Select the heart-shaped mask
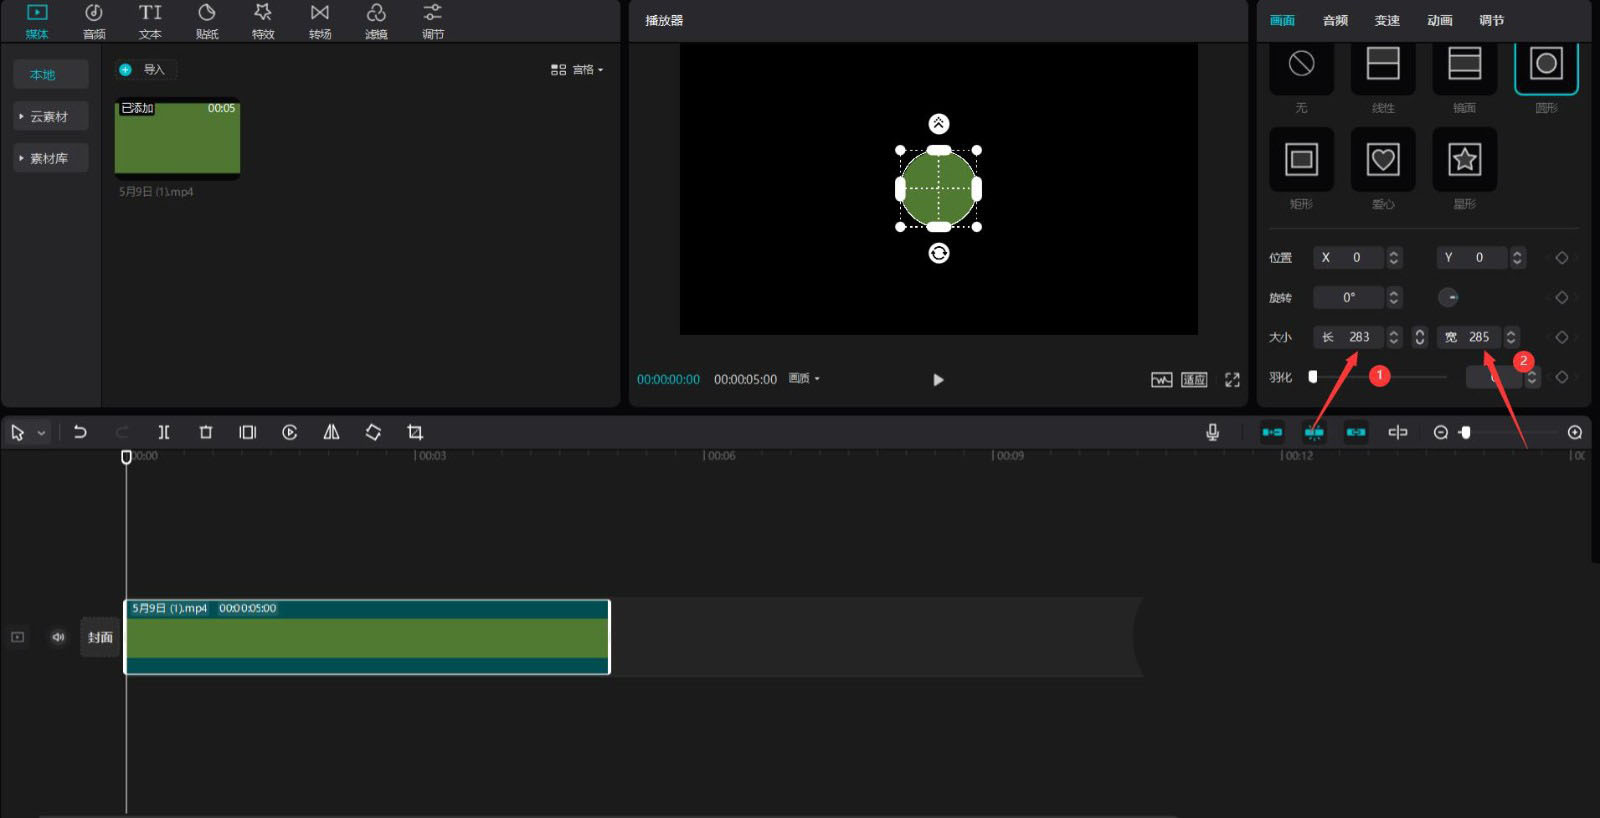The image size is (1600, 818). tap(1382, 160)
